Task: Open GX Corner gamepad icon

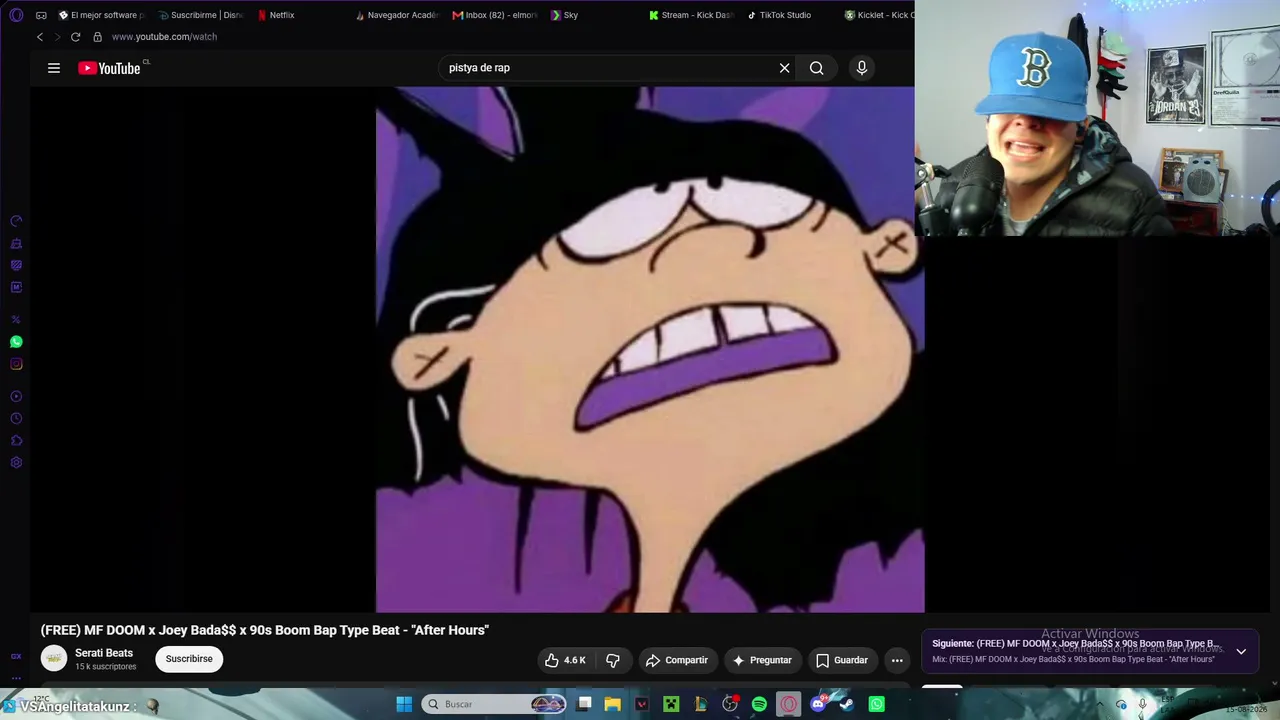Action: tap(41, 15)
